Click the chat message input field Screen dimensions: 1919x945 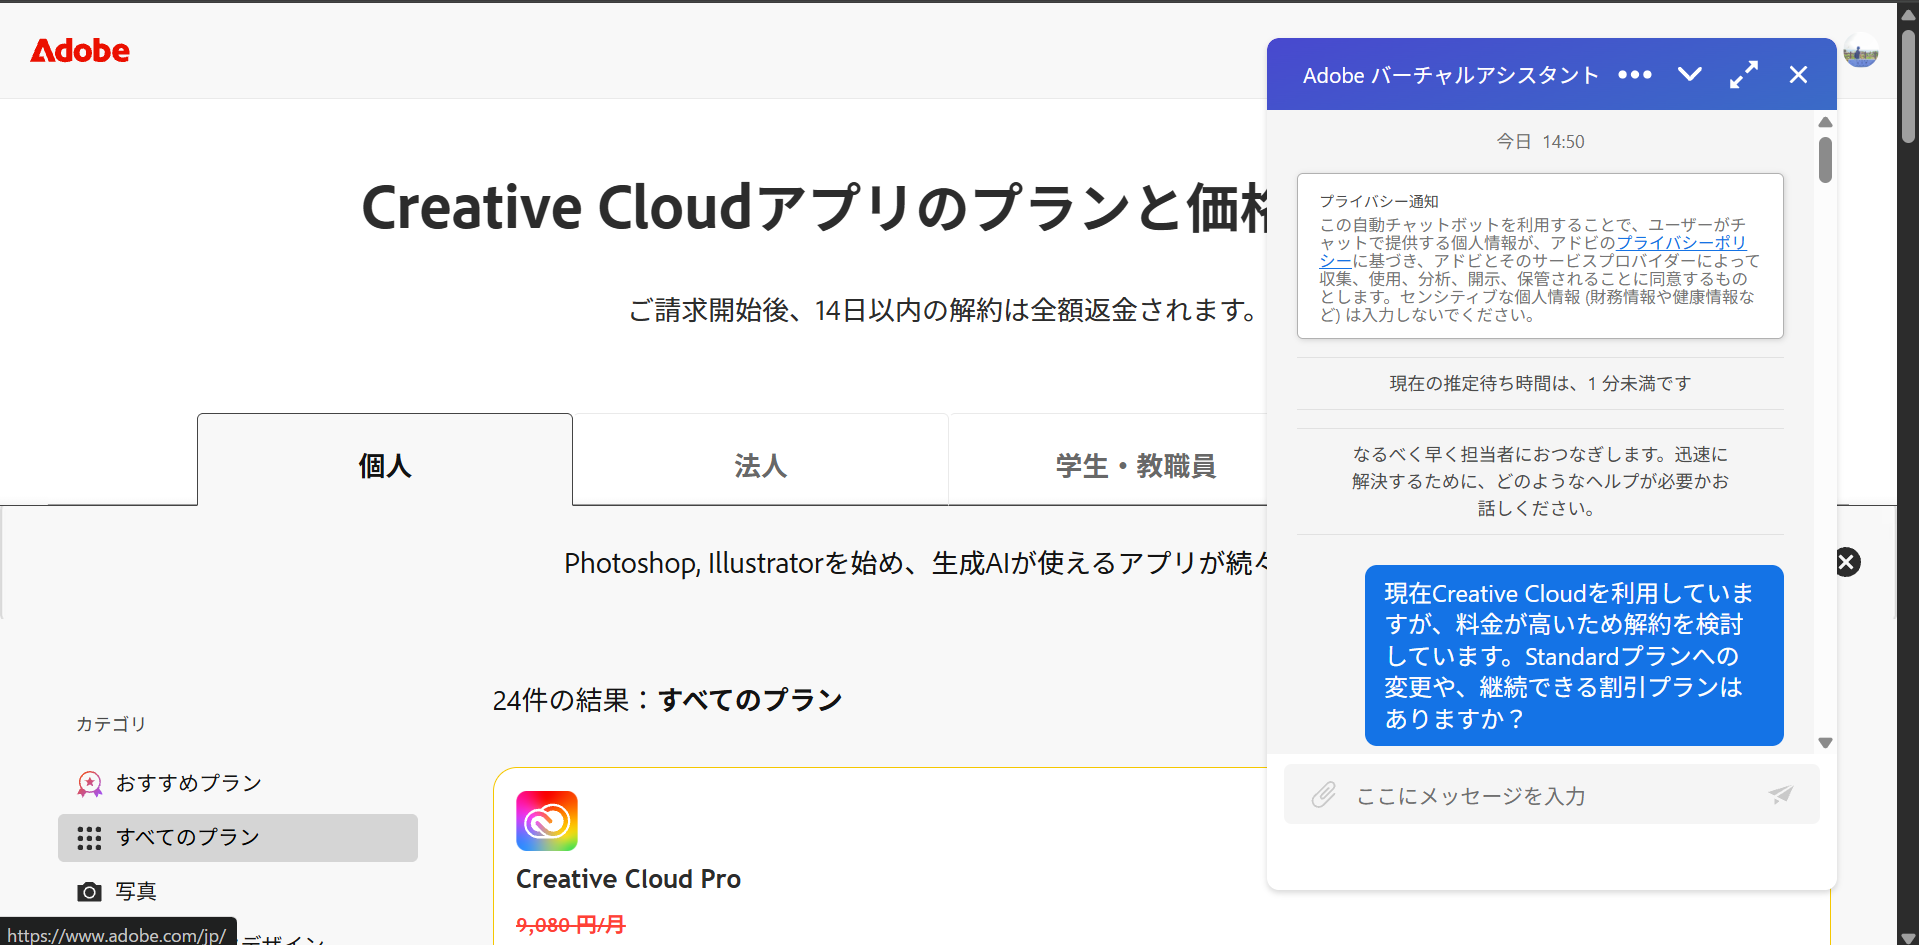point(1551,795)
